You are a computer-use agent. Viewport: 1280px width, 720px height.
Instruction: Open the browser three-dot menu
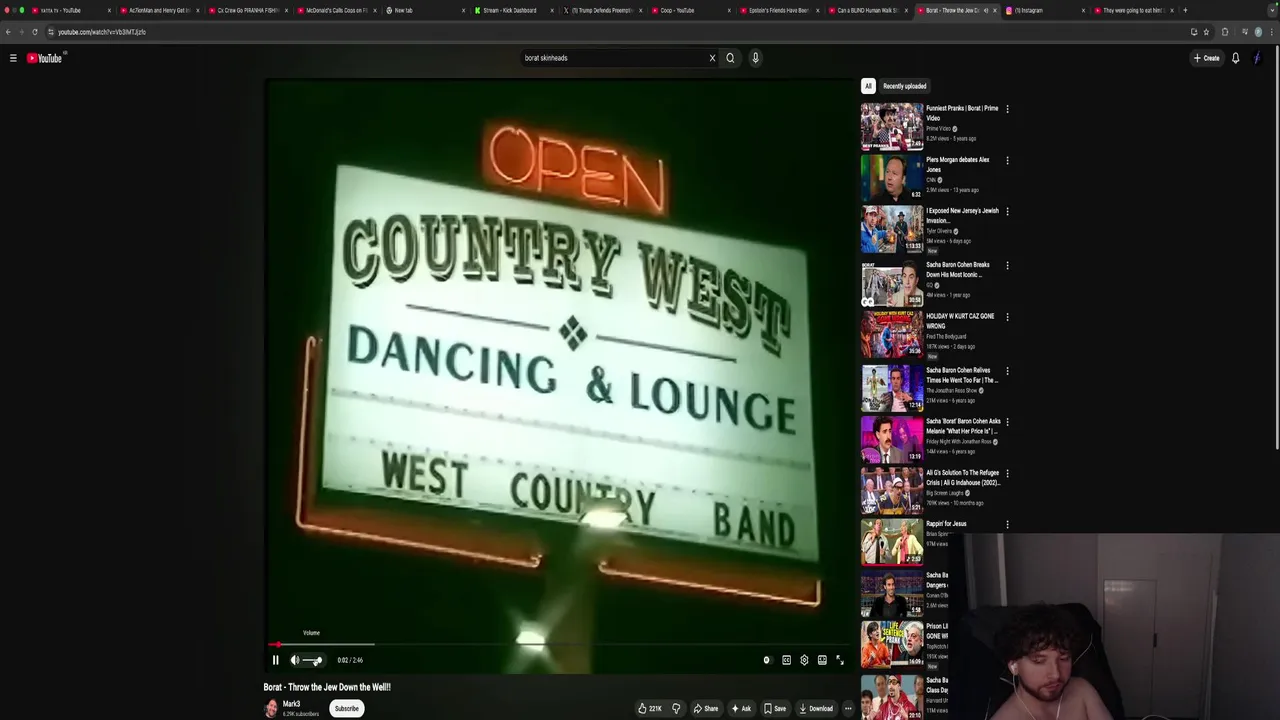tap(1272, 32)
